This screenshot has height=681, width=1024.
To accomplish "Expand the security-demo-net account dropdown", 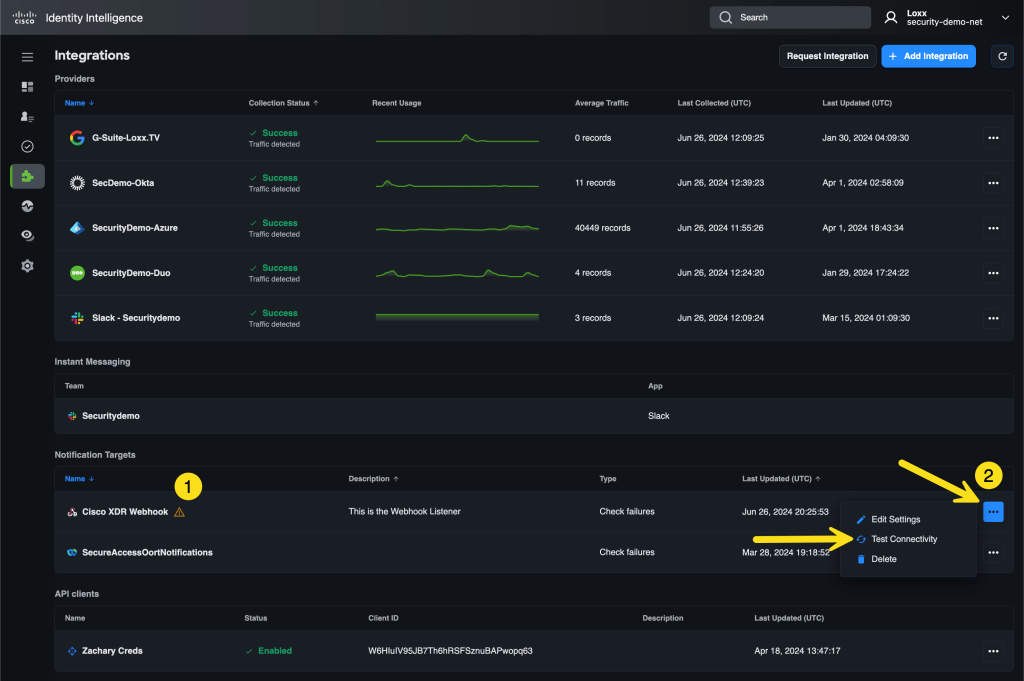I will 1006,17.
